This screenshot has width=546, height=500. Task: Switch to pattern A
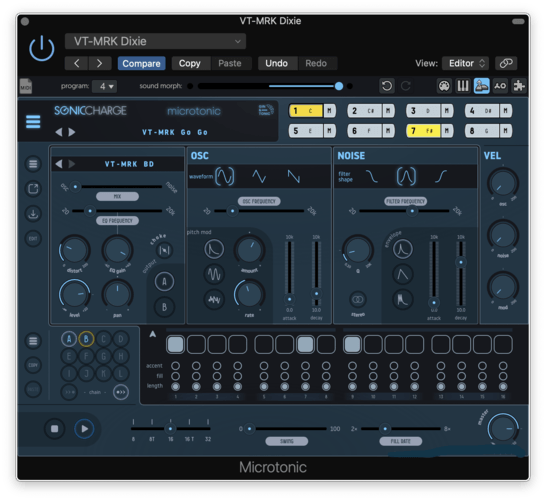[69, 339]
